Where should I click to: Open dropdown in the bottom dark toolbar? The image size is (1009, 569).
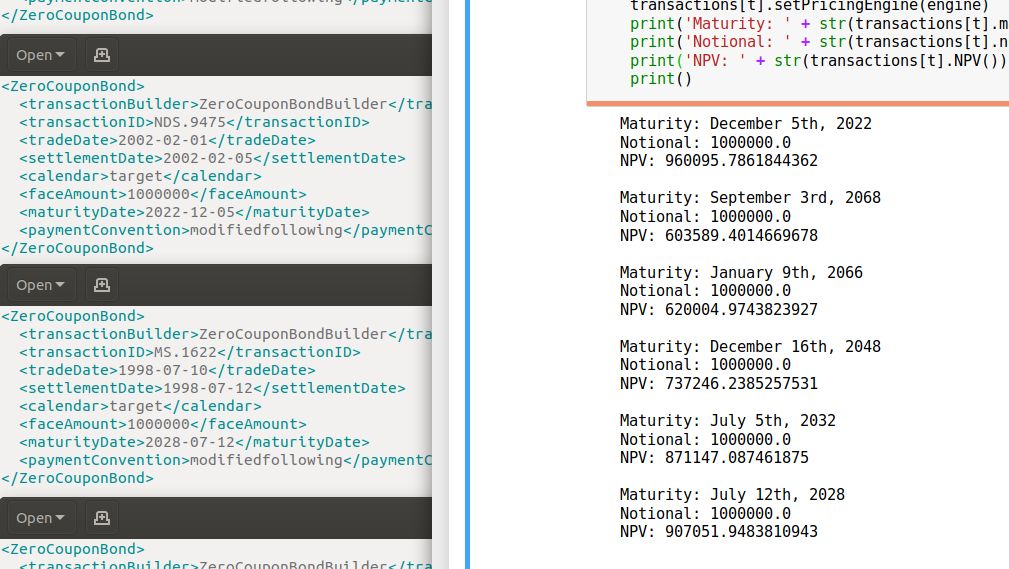coord(41,518)
